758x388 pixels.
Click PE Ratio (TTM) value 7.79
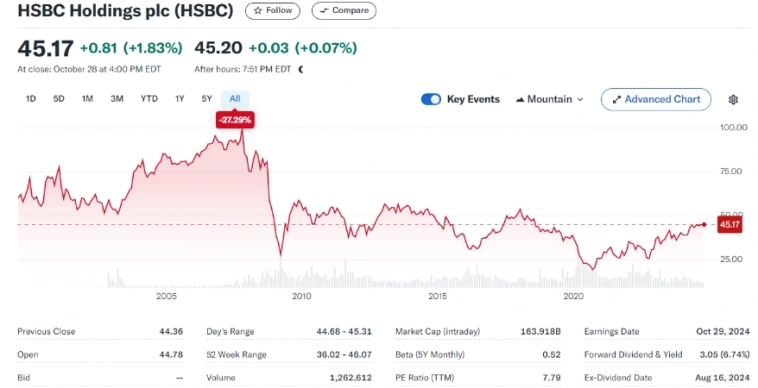pyautogui.click(x=552, y=378)
